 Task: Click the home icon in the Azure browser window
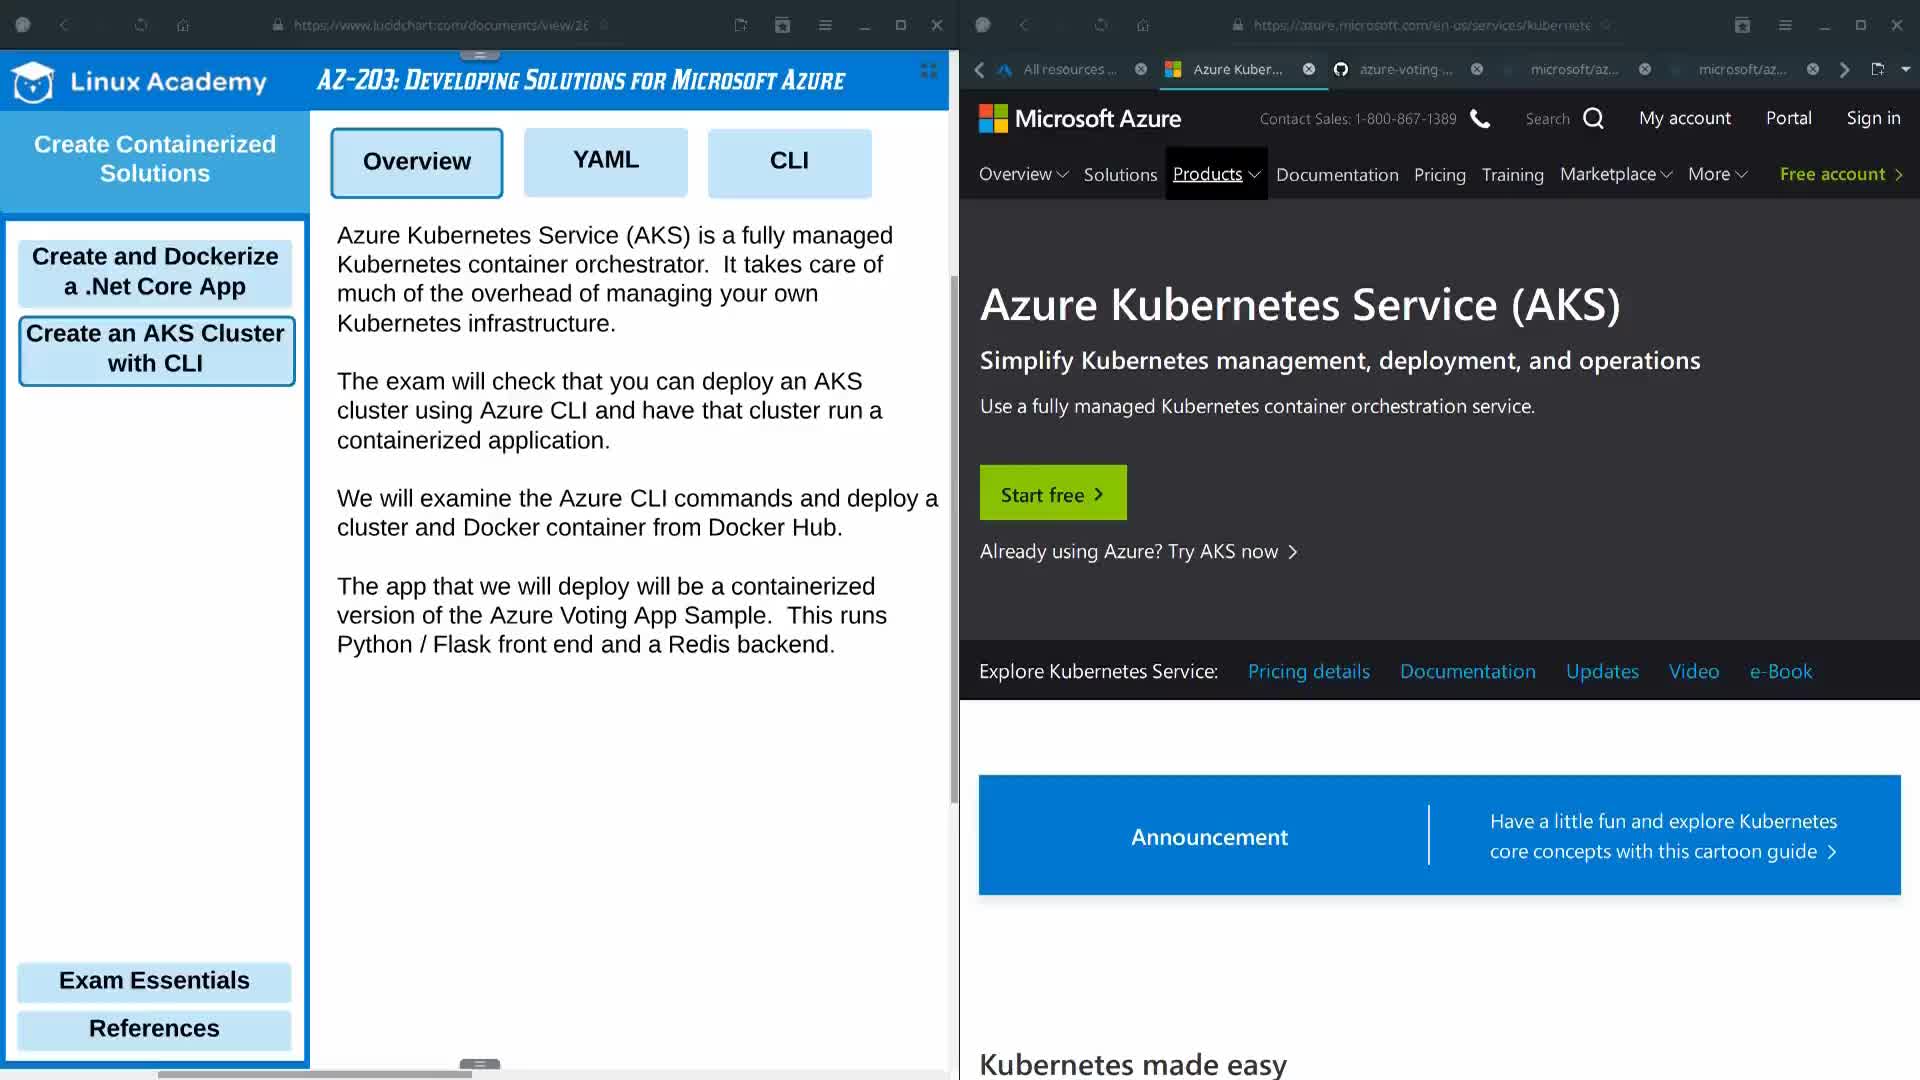pos(1143,25)
